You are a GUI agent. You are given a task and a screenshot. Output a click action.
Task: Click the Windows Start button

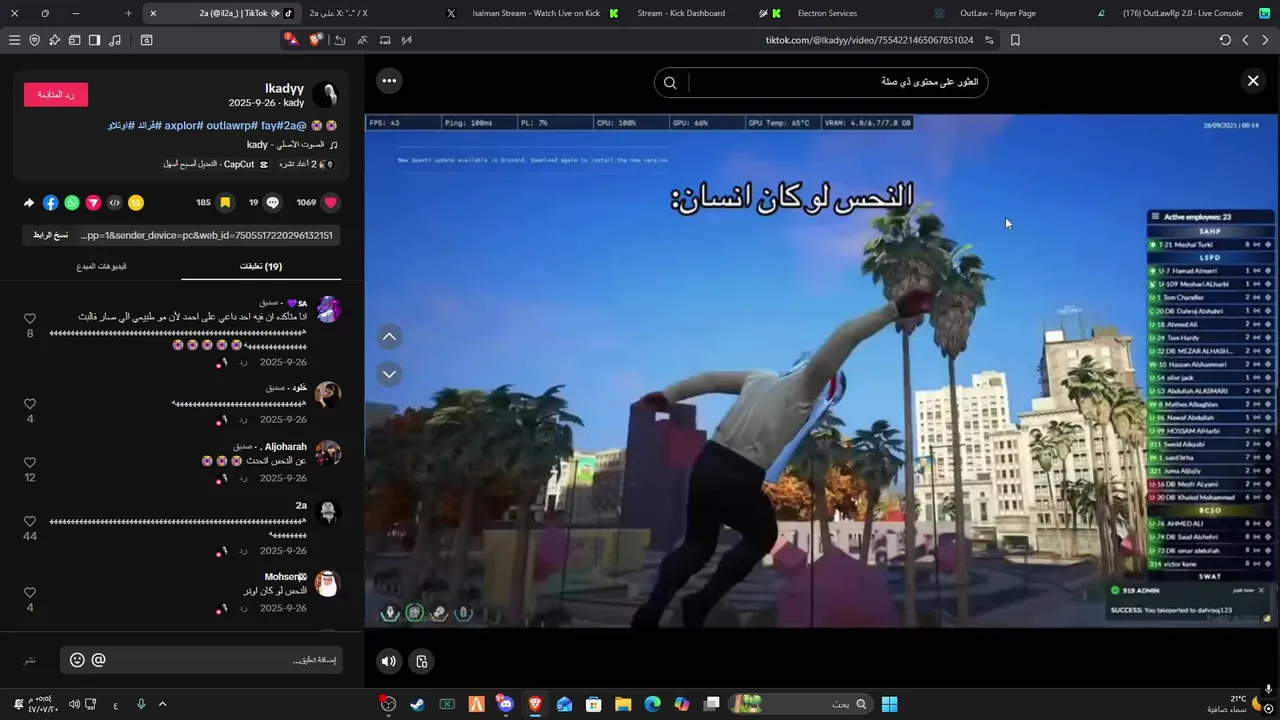click(x=889, y=704)
